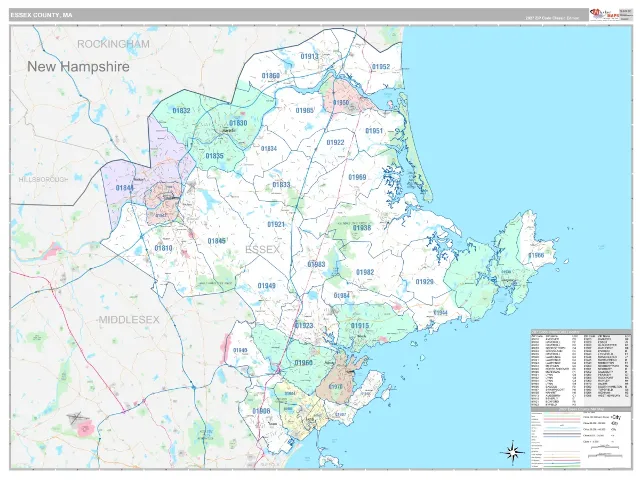
Task: Click ZIP code label 01921
Action: [x=276, y=224]
